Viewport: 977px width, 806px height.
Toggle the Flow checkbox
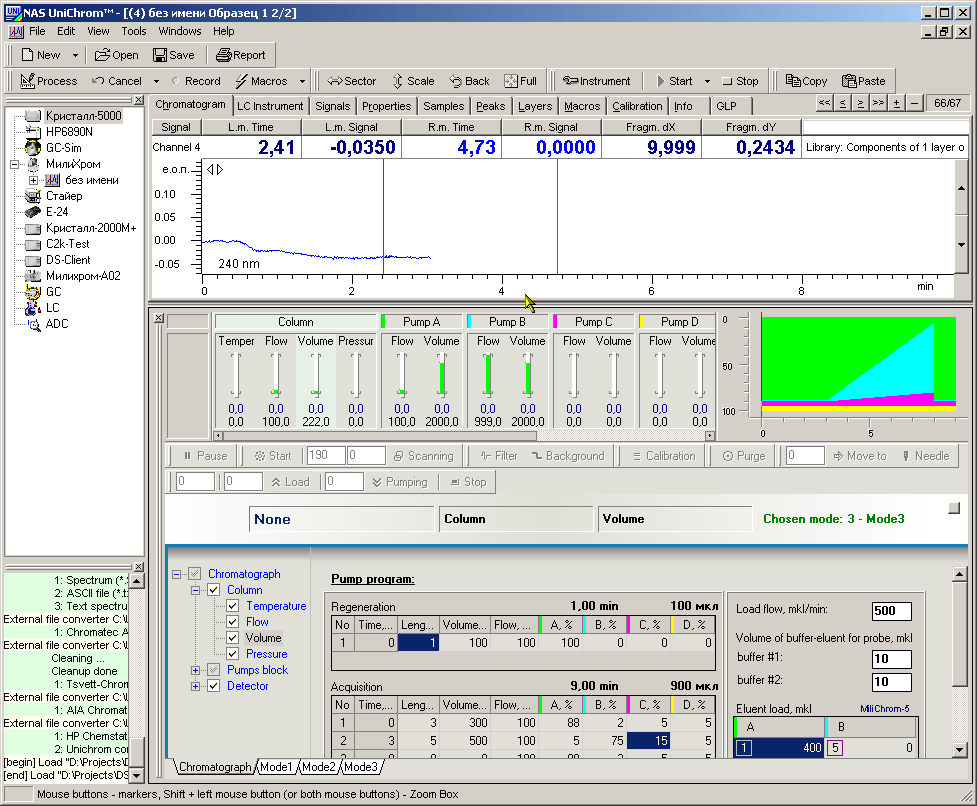click(232, 622)
